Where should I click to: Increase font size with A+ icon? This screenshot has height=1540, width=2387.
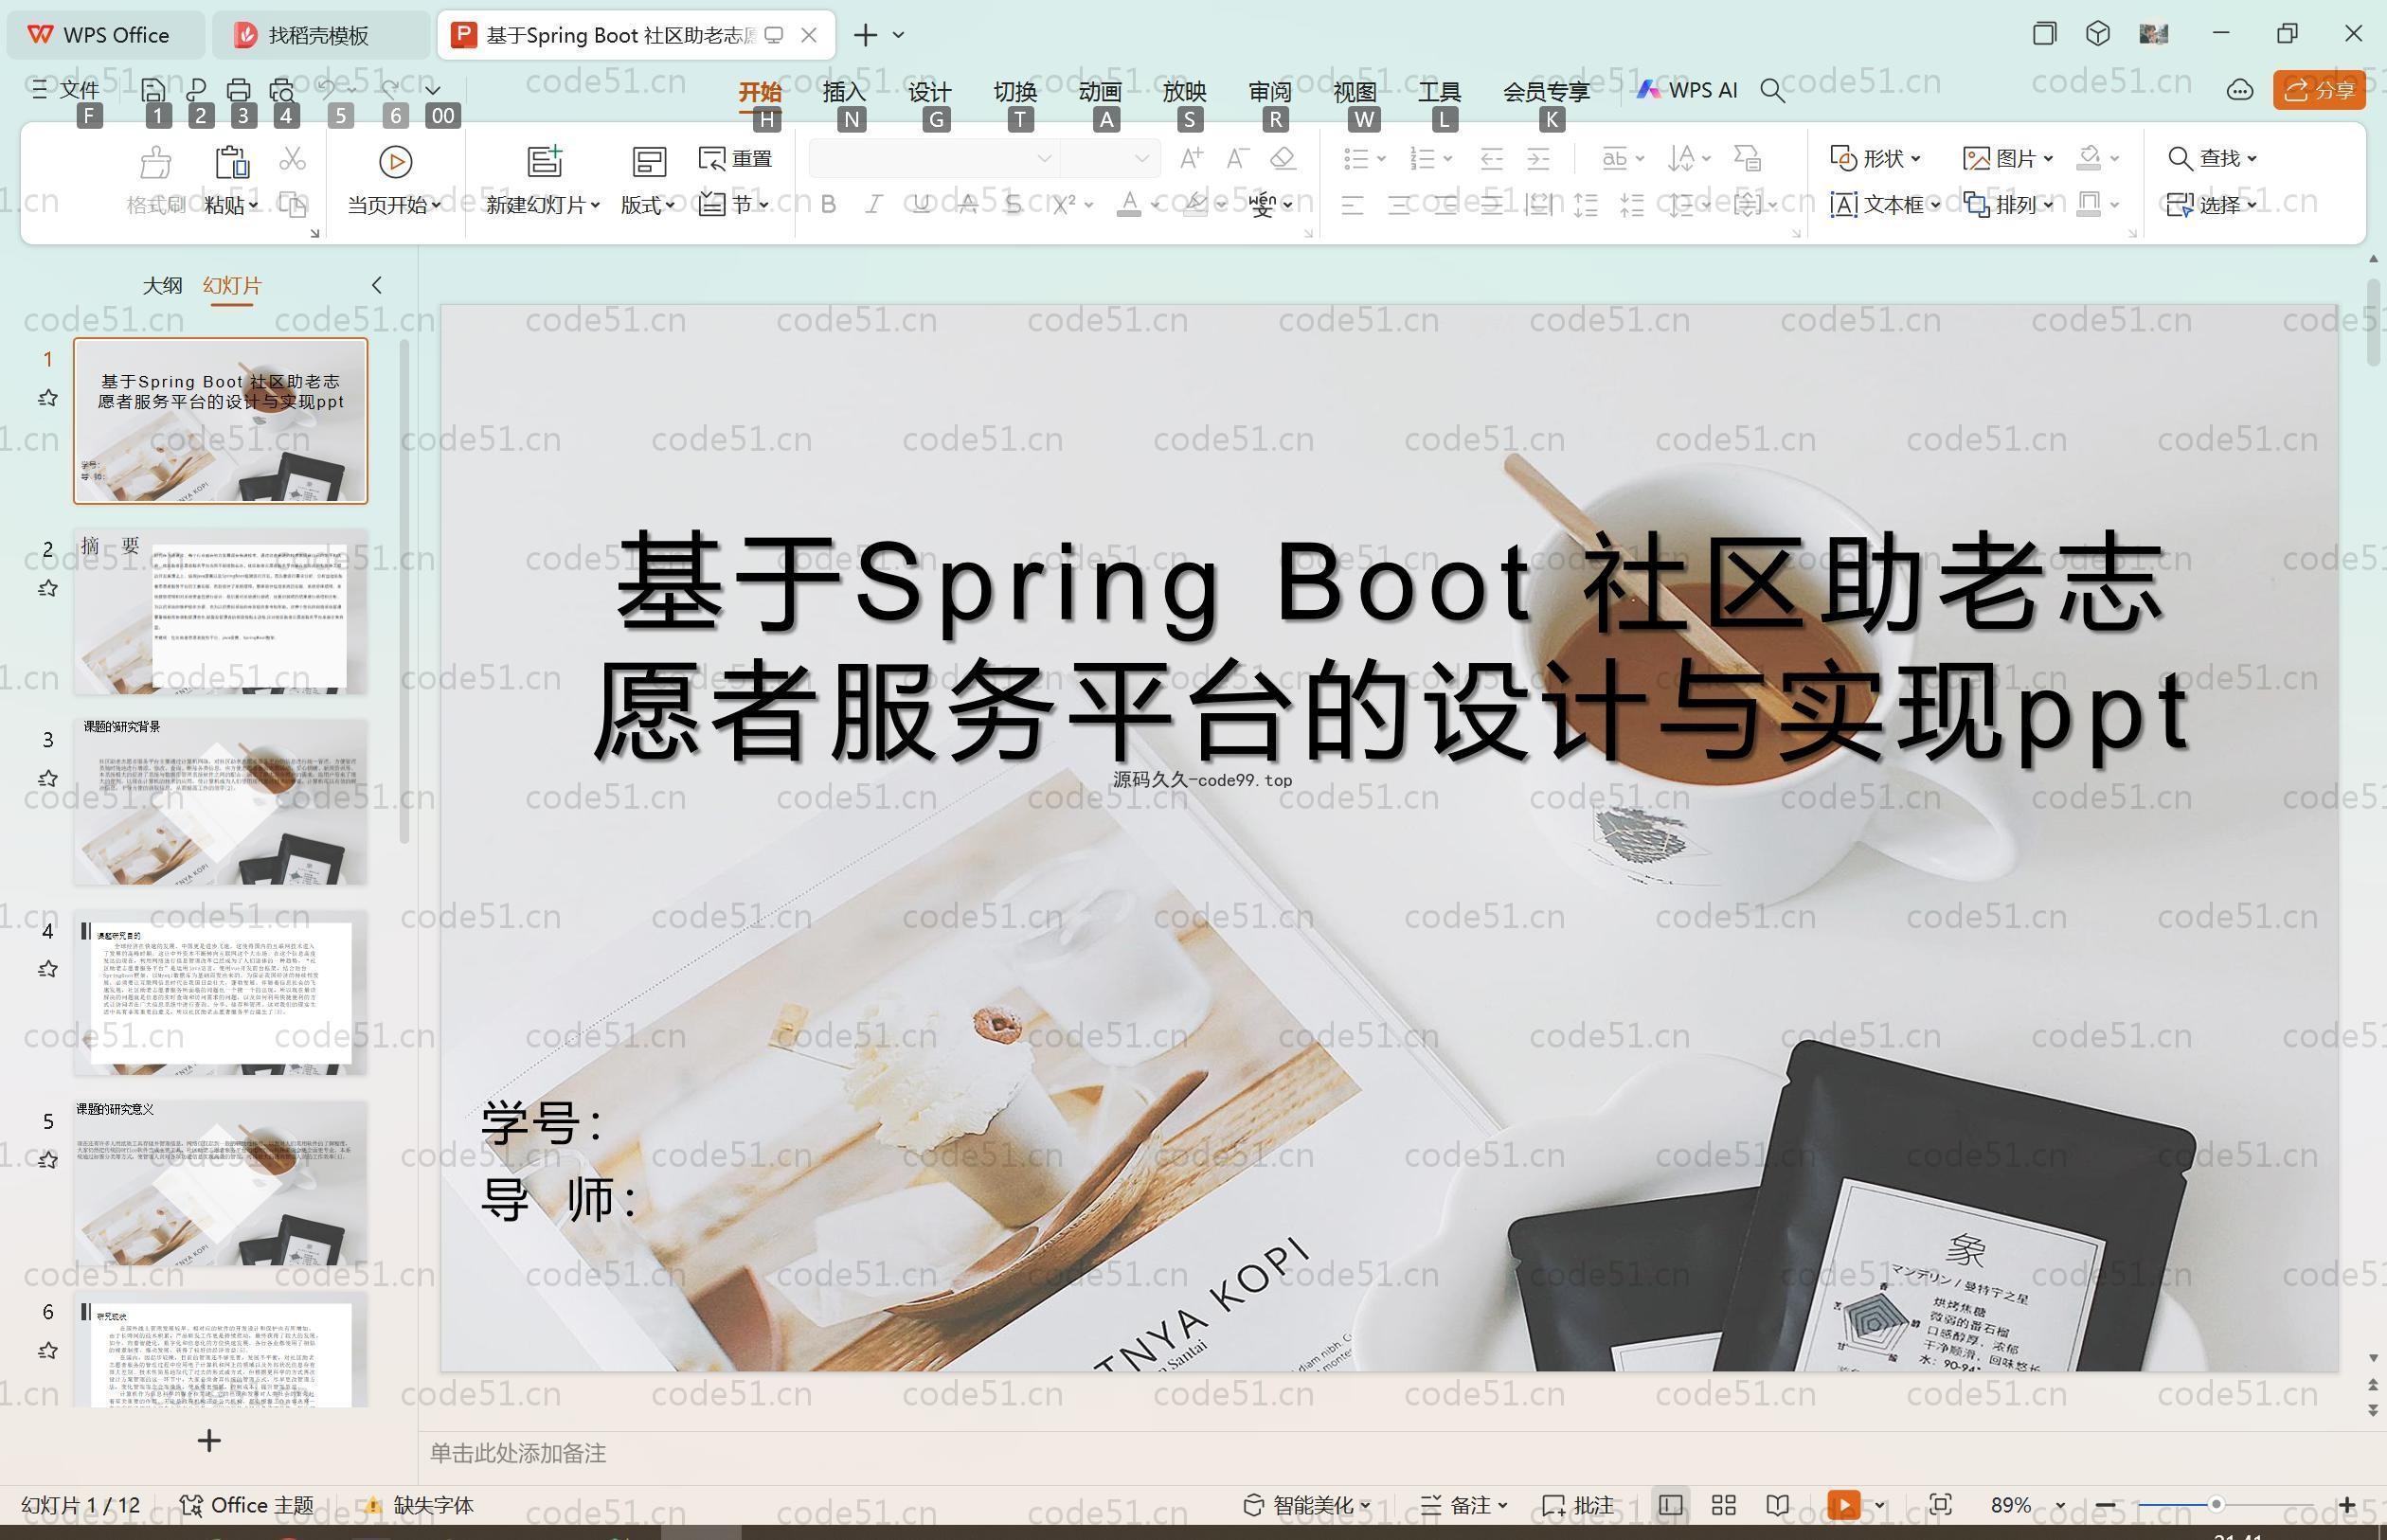click(x=1191, y=158)
